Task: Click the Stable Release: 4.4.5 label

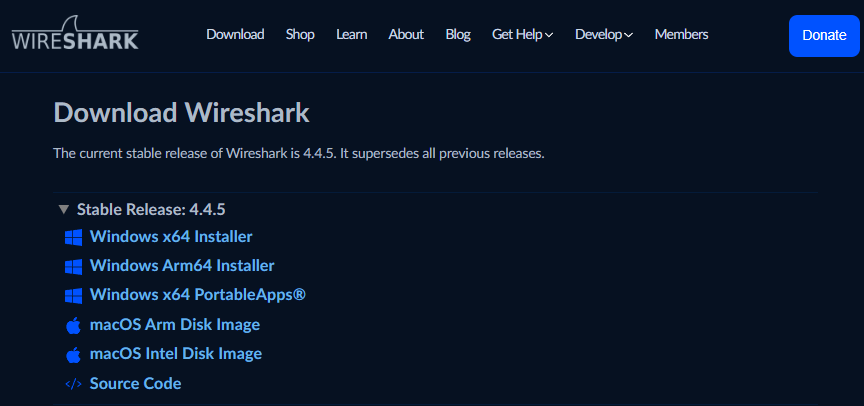Action: (x=151, y=210)
